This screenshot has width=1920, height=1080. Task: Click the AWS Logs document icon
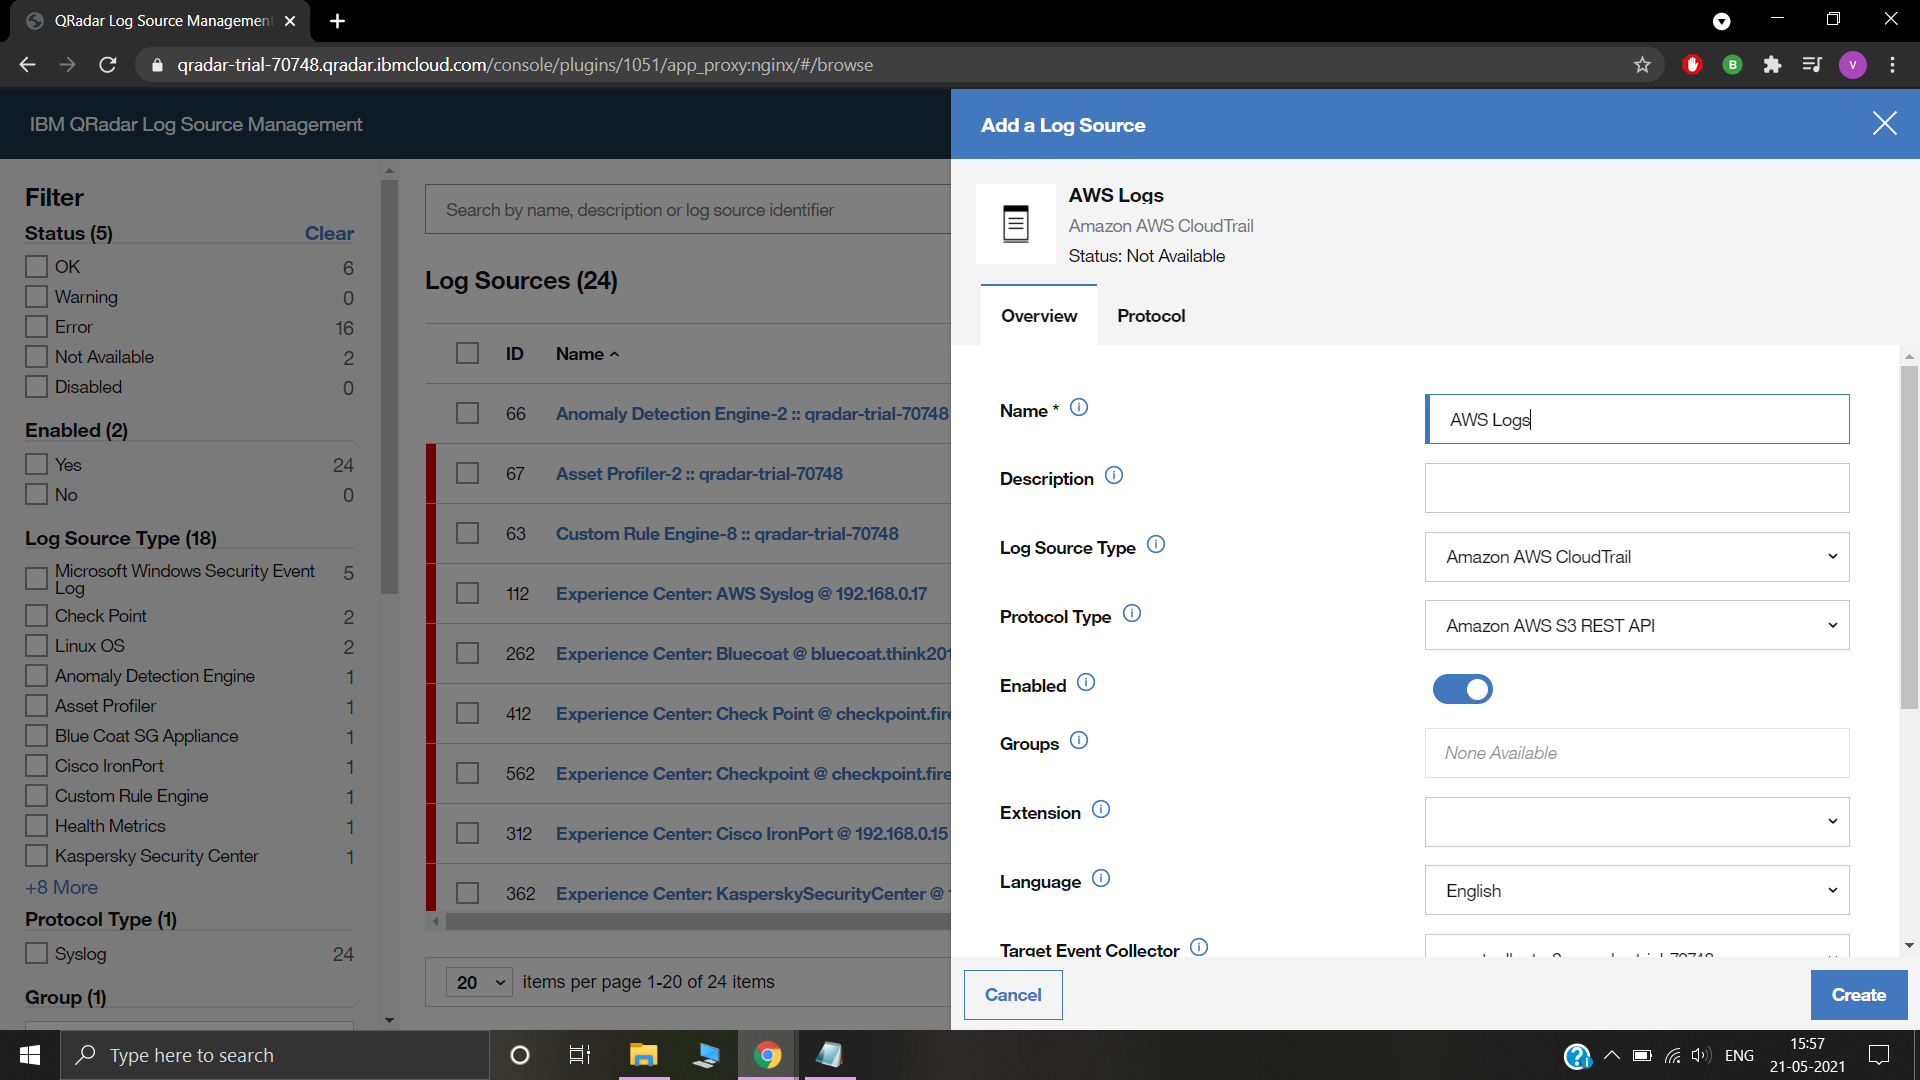point(1016,224)
